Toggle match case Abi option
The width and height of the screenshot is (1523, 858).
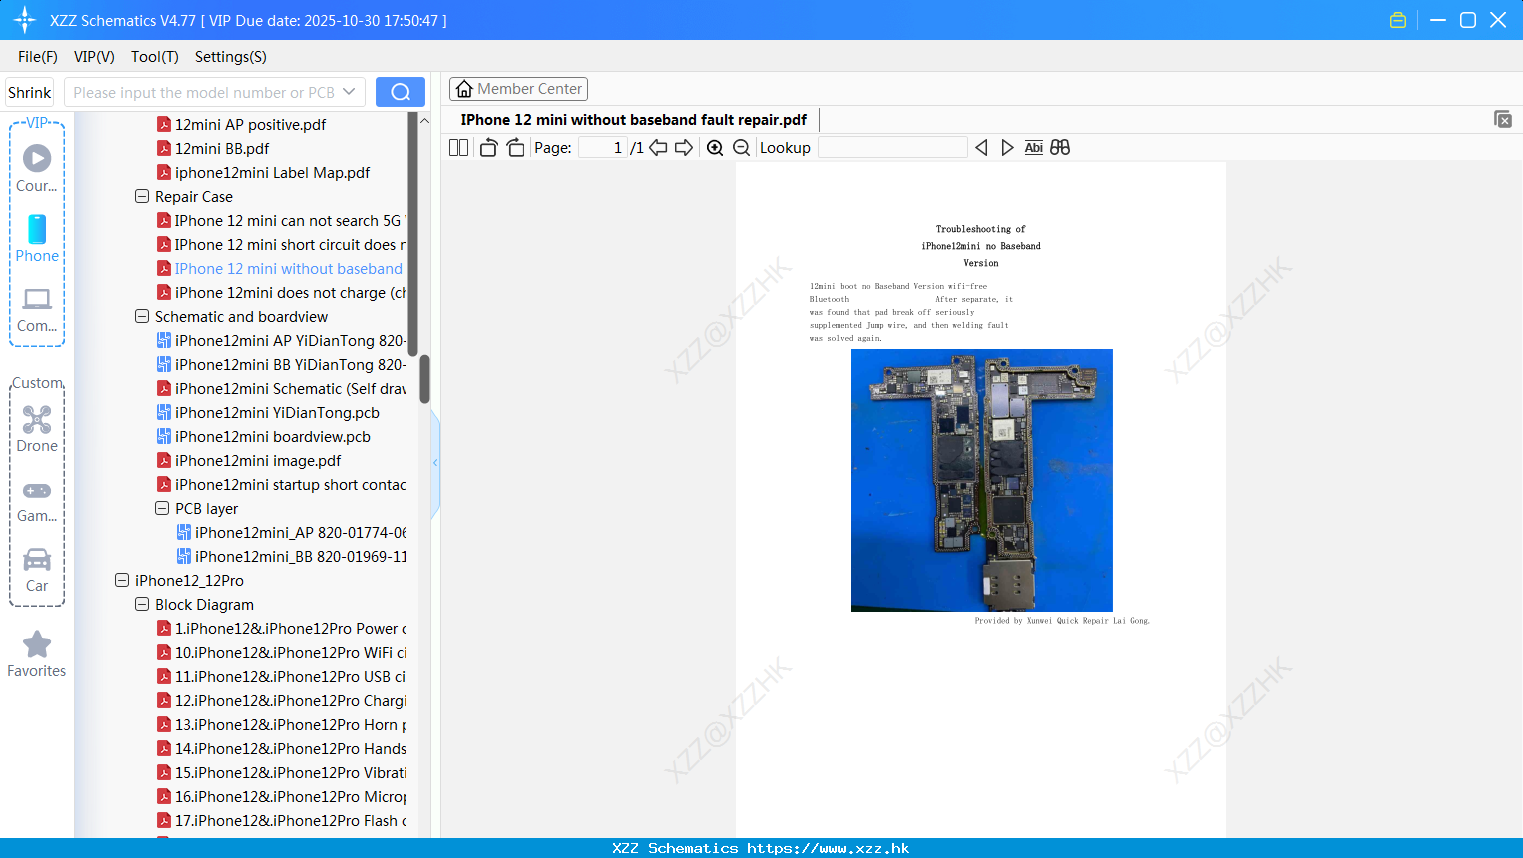1034,147
